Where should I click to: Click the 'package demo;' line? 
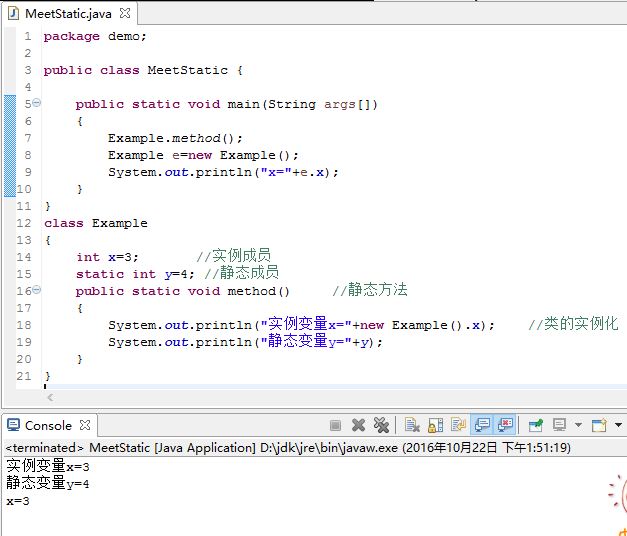point(95,37)
